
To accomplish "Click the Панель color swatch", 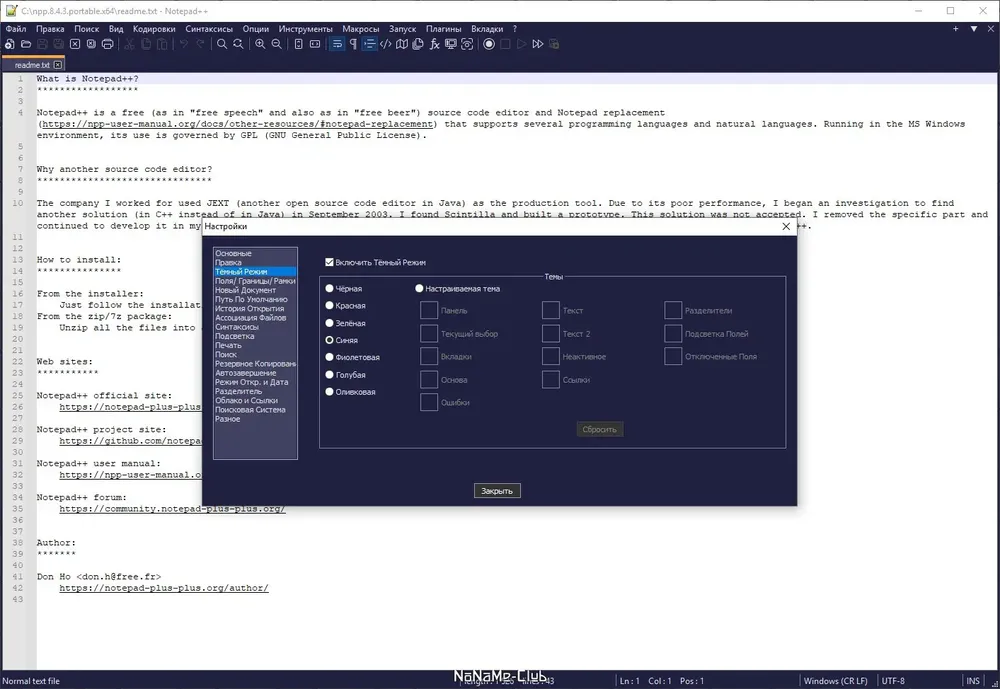I will [429, 311].
